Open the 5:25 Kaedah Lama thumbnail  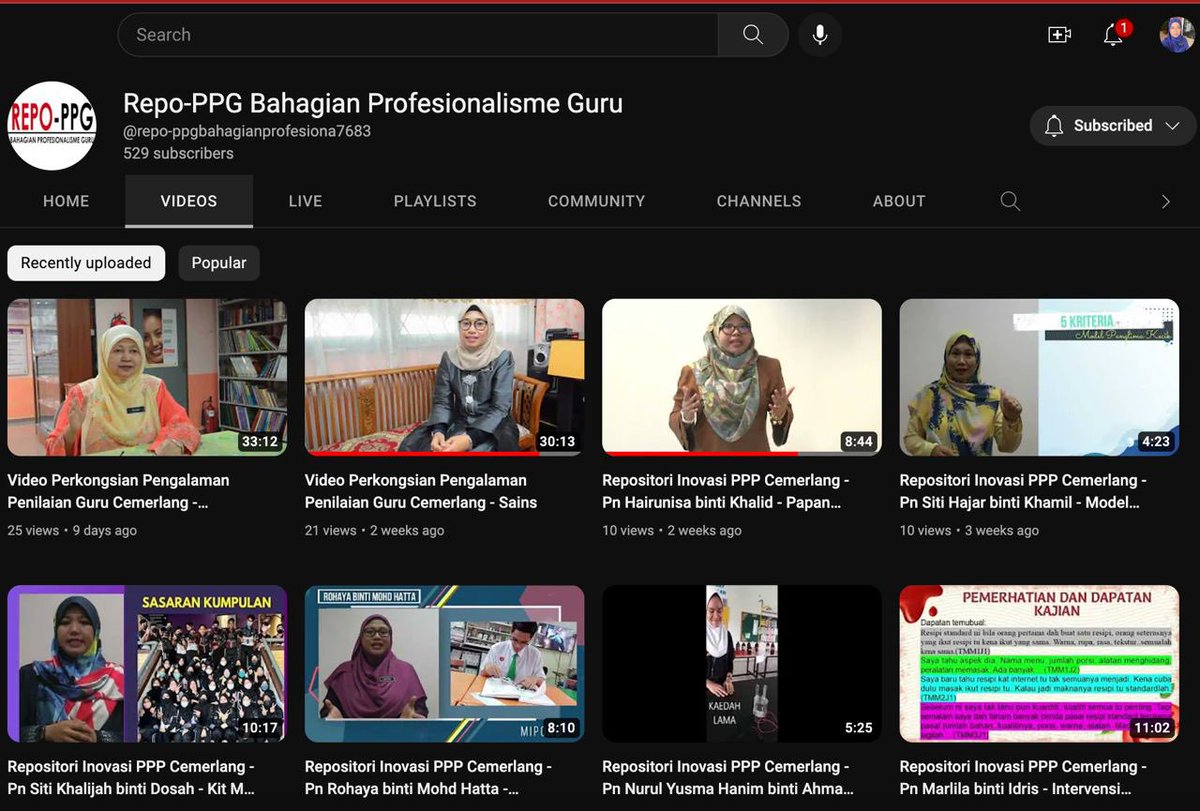tap(742, 664)
